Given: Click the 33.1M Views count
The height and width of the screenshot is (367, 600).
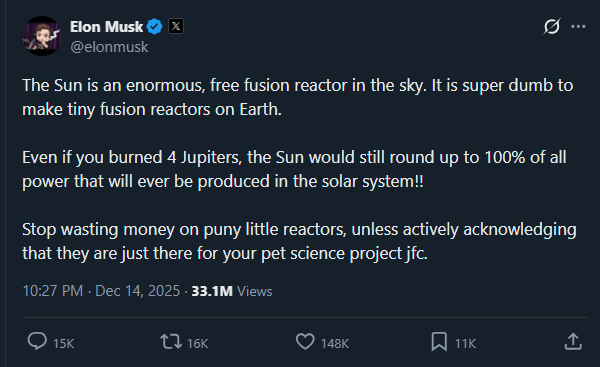Looking at the screenshot, I should [x=232, y=291].
